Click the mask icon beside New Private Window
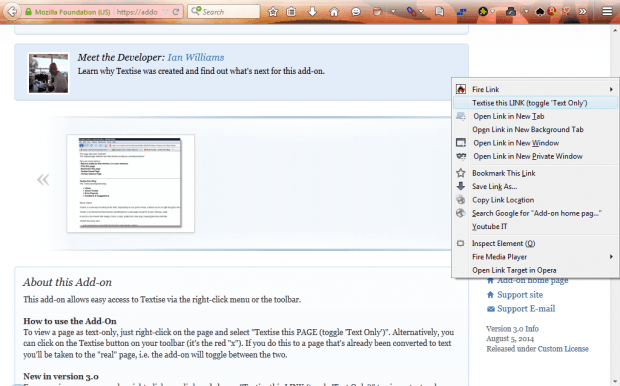620x386 pixels. click(461, 156)
